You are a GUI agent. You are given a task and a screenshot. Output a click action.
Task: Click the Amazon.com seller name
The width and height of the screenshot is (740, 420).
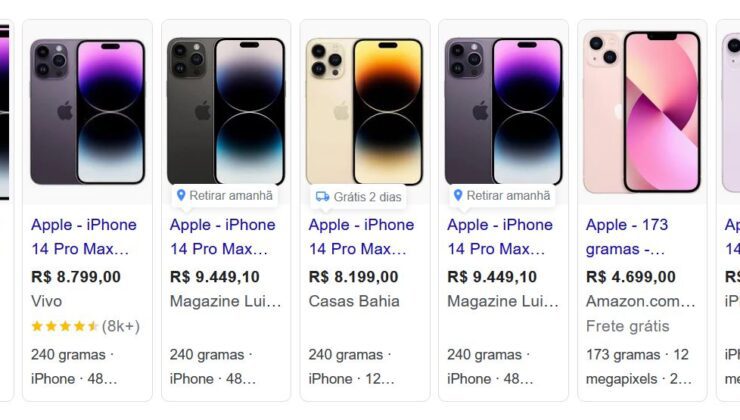click(640, 302)
